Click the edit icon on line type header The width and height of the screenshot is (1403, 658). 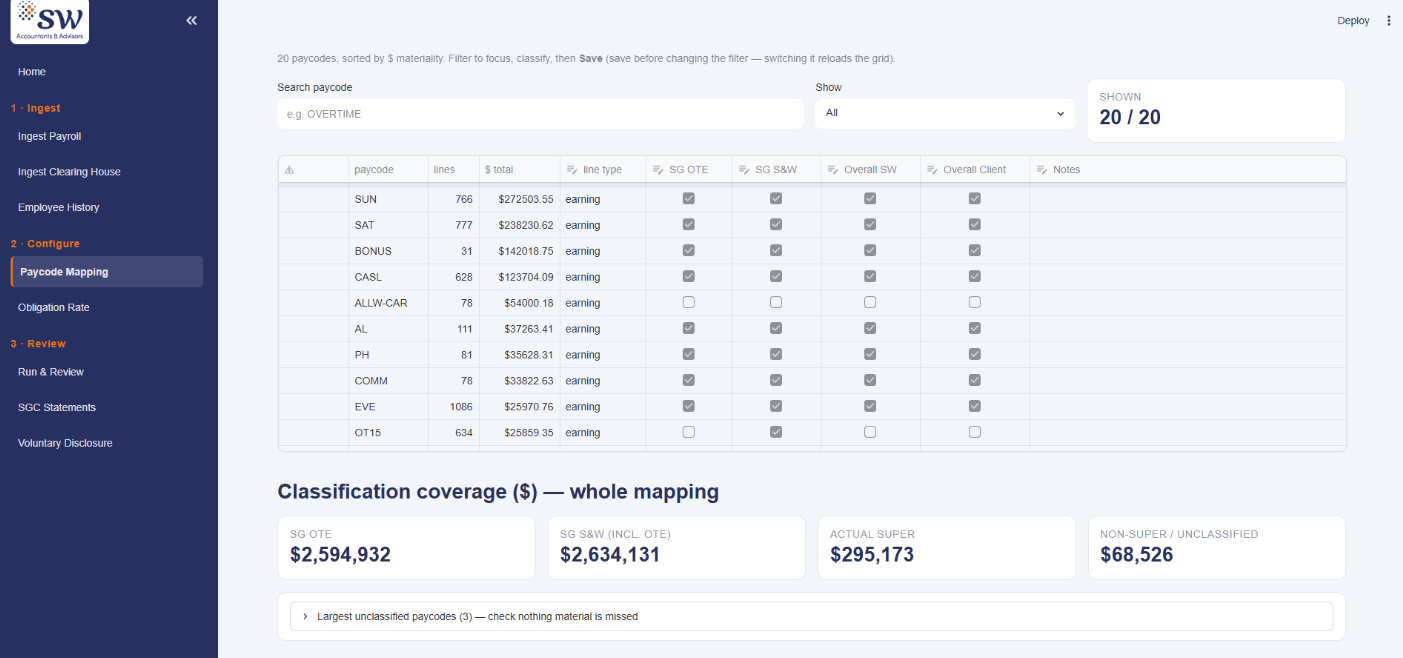pyautogui.click(x=572, y=170)
